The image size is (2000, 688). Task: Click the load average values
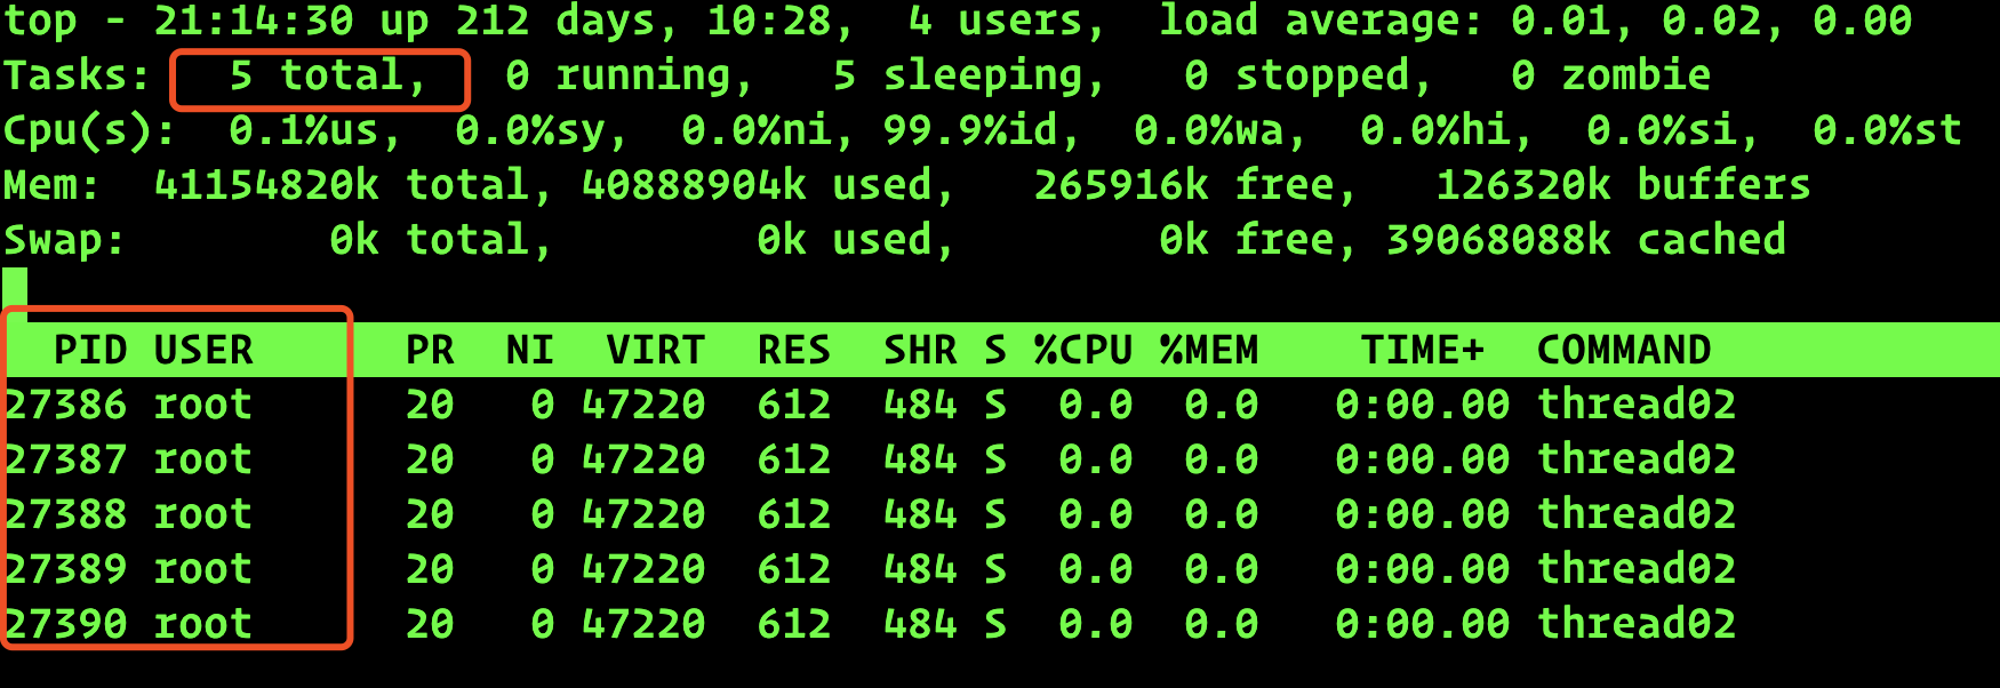[1711, 21]
